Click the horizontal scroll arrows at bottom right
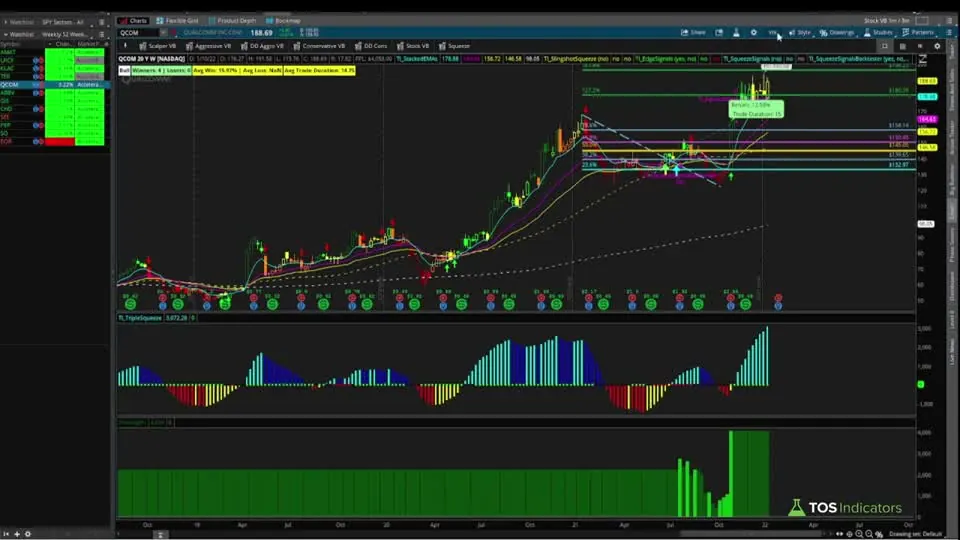960x540 pixels. tap(839, 534)
